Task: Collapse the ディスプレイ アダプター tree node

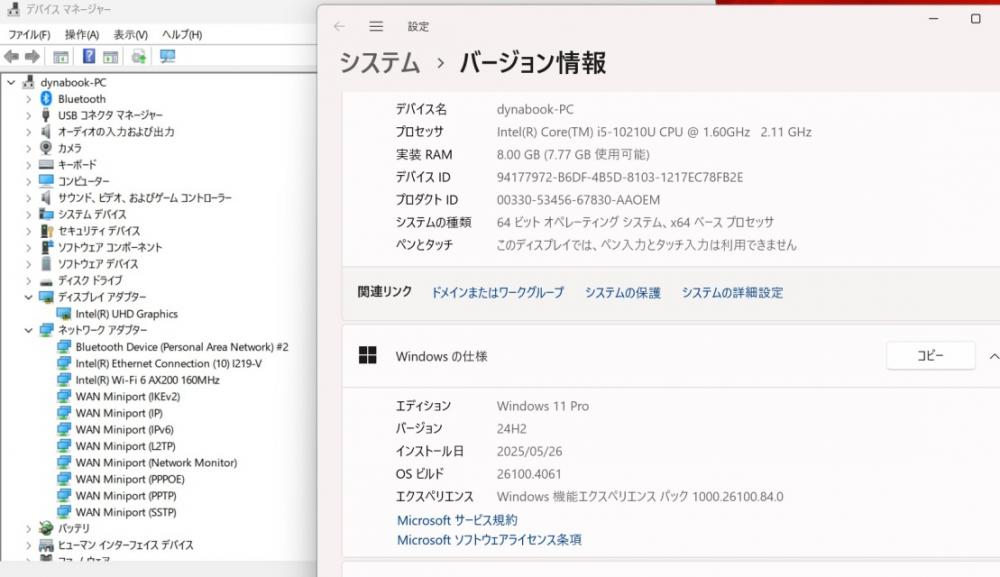Action: (28, 297)
